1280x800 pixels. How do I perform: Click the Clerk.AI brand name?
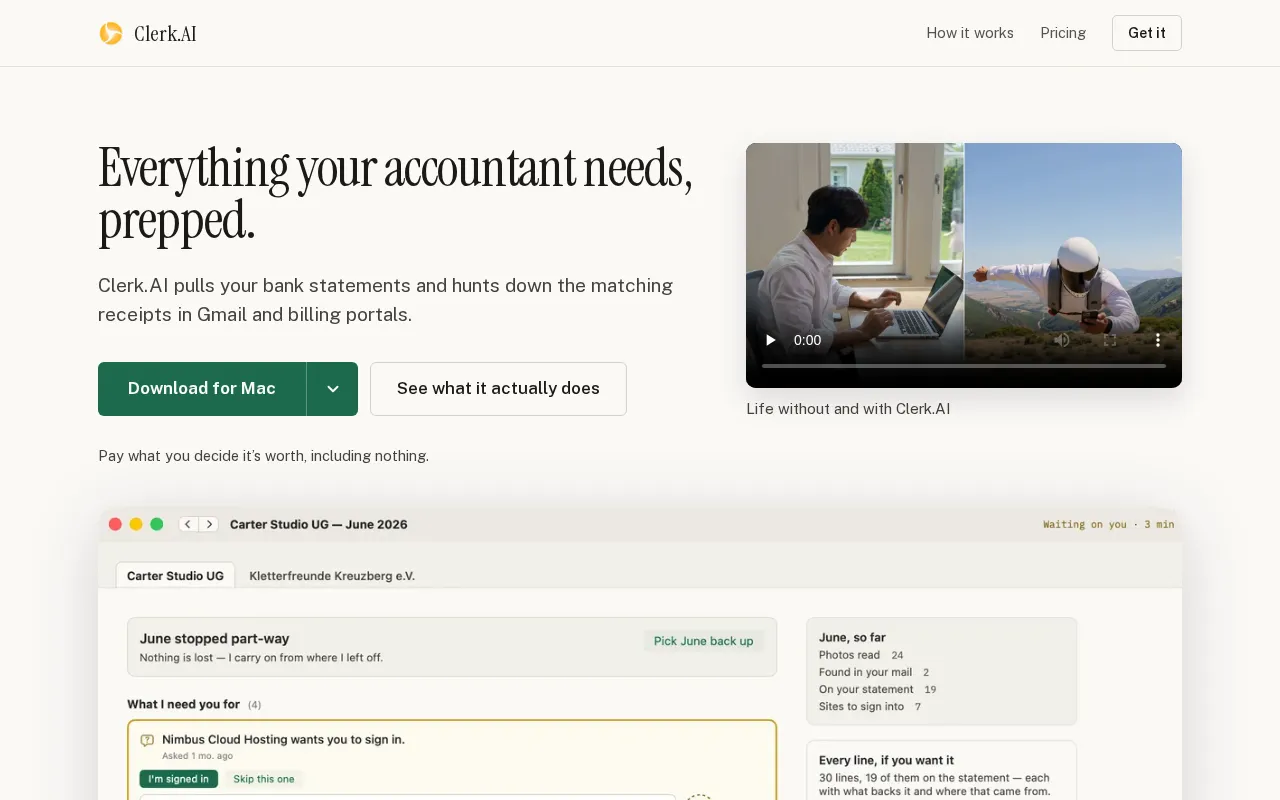click(x=165, y=34)
